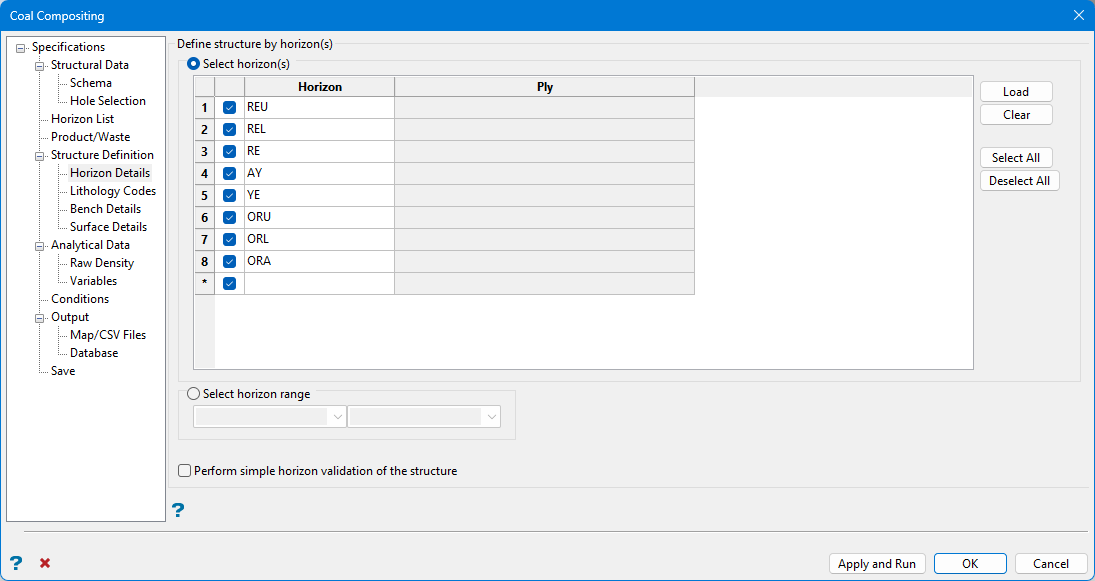Viewport: 1095px width, 581px height.
Task: Close the Coal Compositing window
Action: pyautogui.click(x=1078, y=15)
